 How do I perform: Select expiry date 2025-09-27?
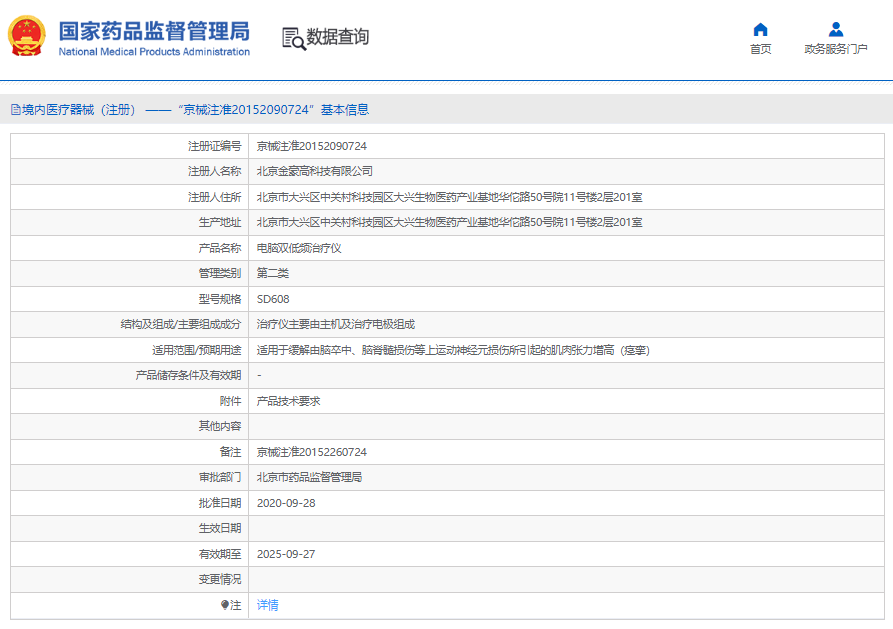(286, 554)
